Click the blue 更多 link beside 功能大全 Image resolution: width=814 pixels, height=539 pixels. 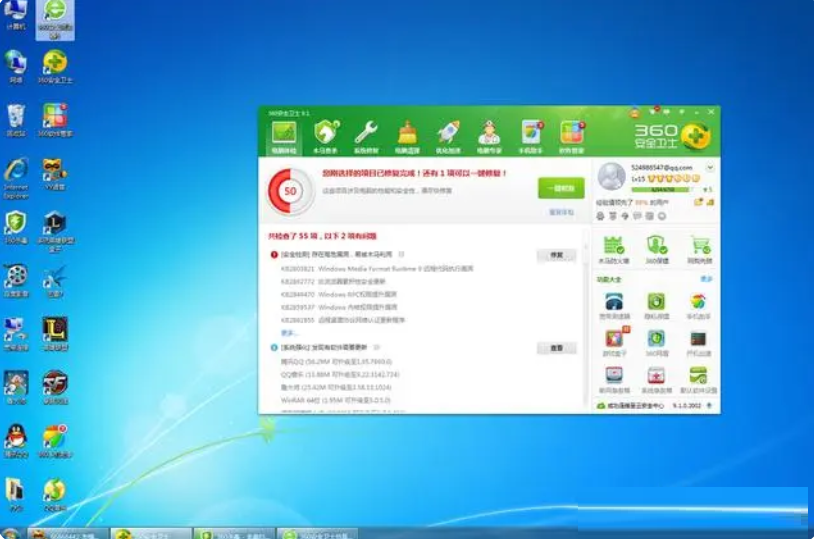[706, 279]
